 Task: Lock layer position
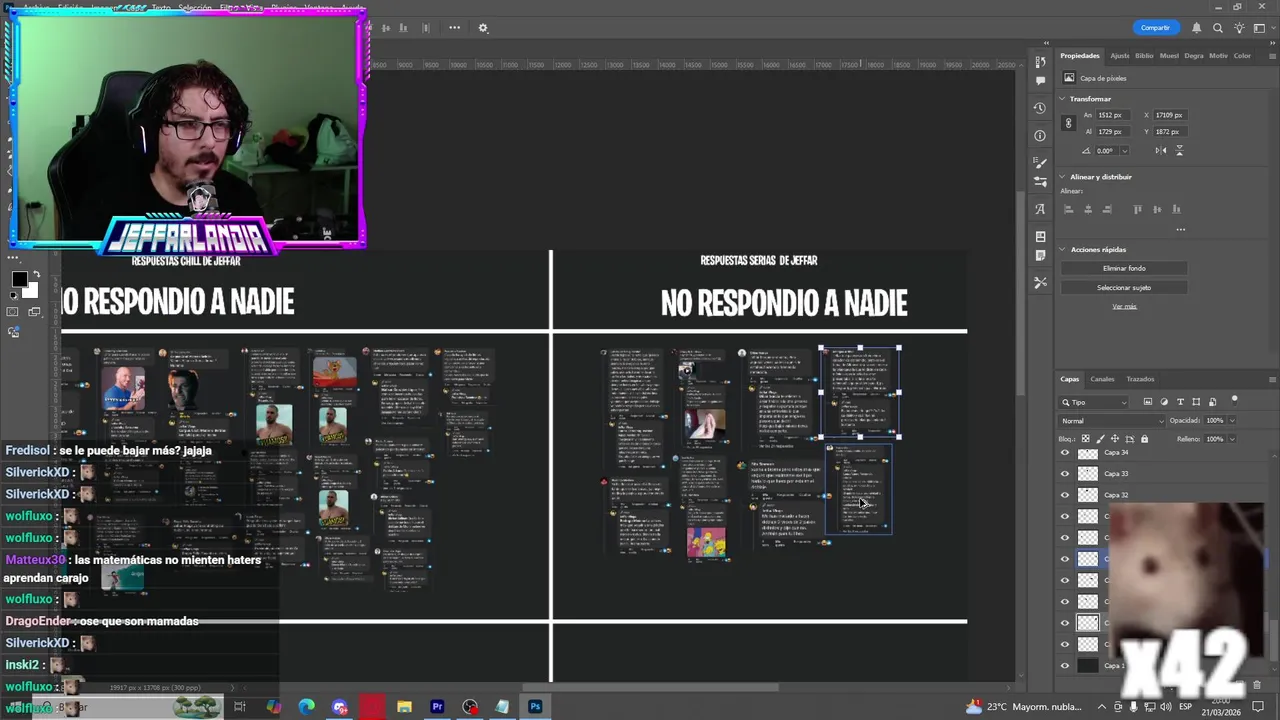click(1115, 439)
